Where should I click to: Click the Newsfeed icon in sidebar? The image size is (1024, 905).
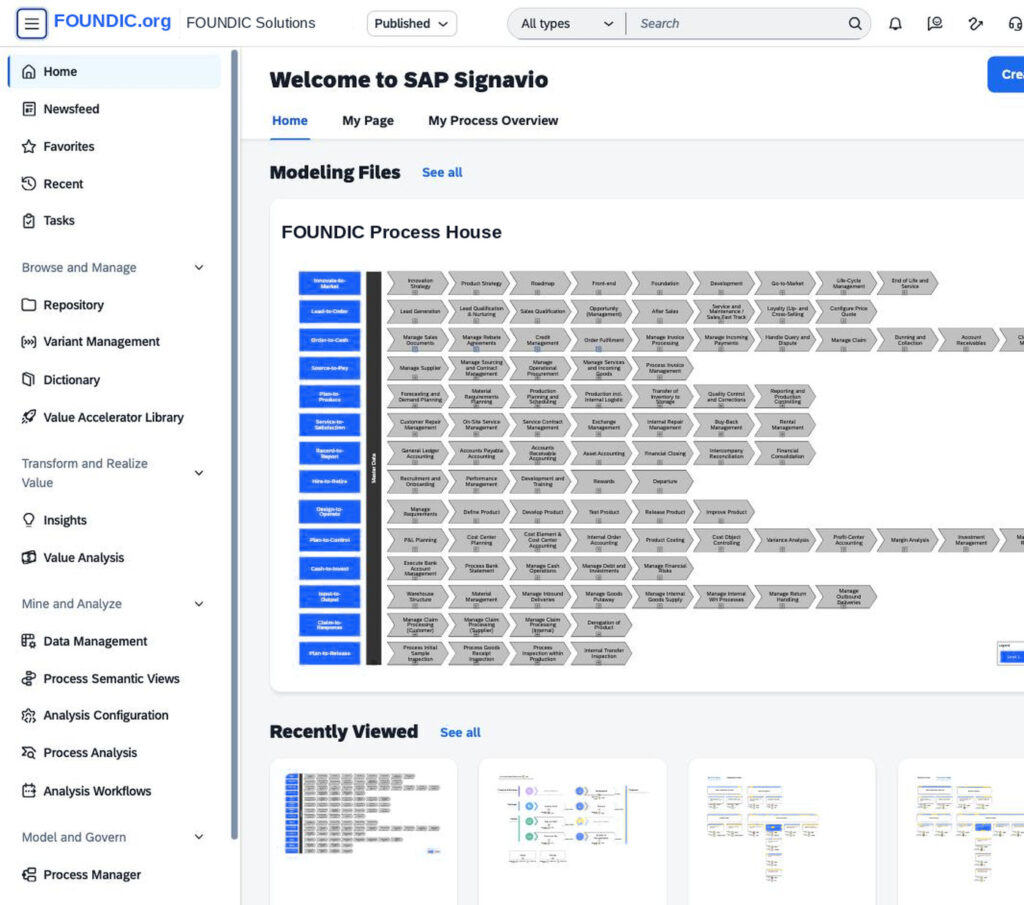29,109
